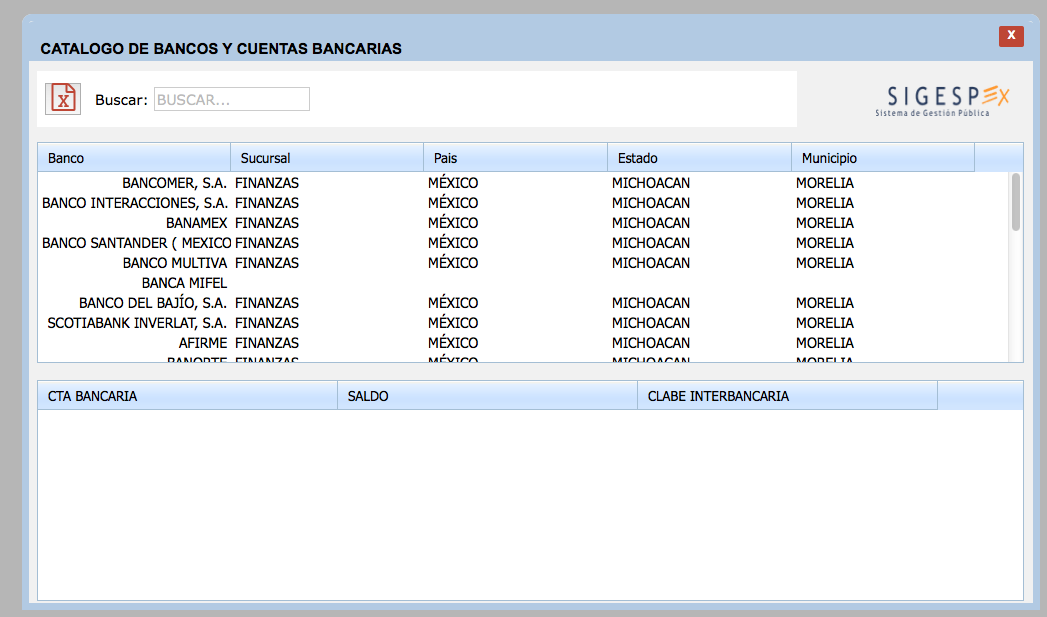Viewport: 1047px width, 617px height.
Task: Click MÉXICO in the BANCO SANTANDER row
Action: coord(453,243)
